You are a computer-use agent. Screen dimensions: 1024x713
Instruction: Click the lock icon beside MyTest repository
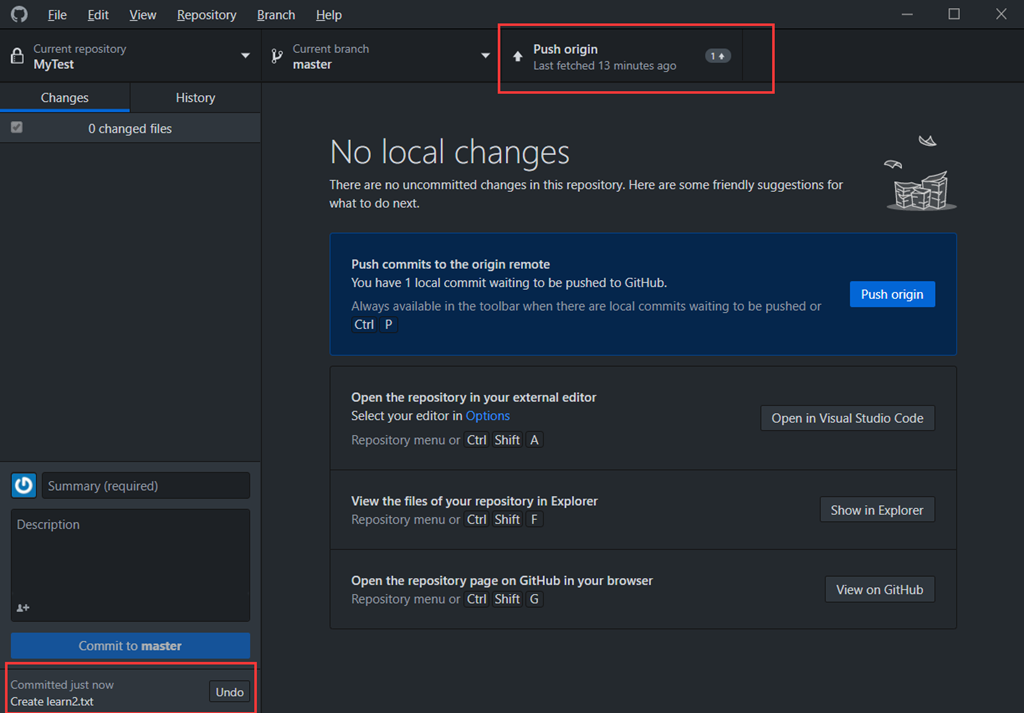pyautogui.click(x=17, y=57)
